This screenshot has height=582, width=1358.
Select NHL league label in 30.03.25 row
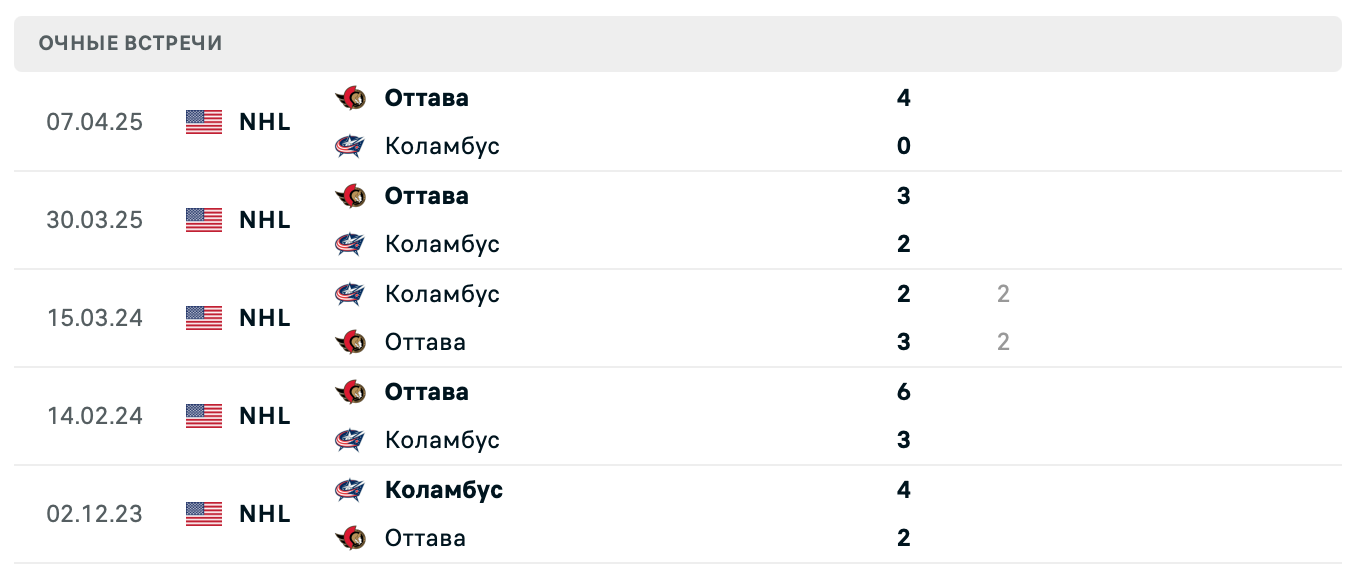click(265, 220)
